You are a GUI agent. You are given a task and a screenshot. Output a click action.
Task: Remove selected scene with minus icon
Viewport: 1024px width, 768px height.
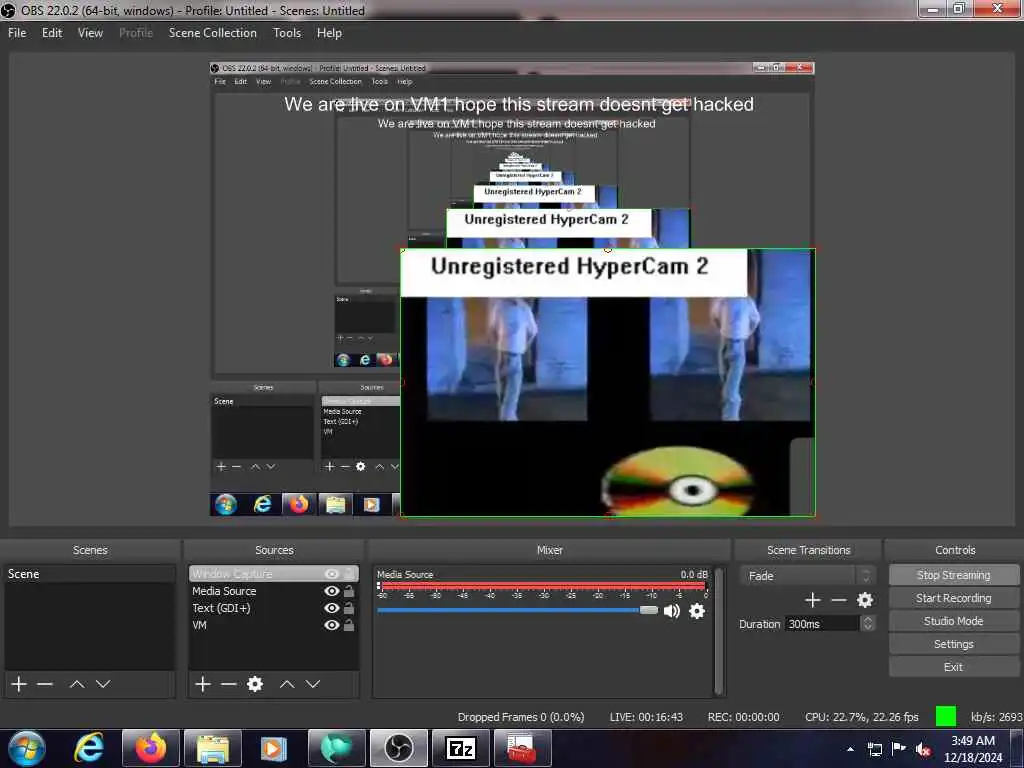click(44, 684)
